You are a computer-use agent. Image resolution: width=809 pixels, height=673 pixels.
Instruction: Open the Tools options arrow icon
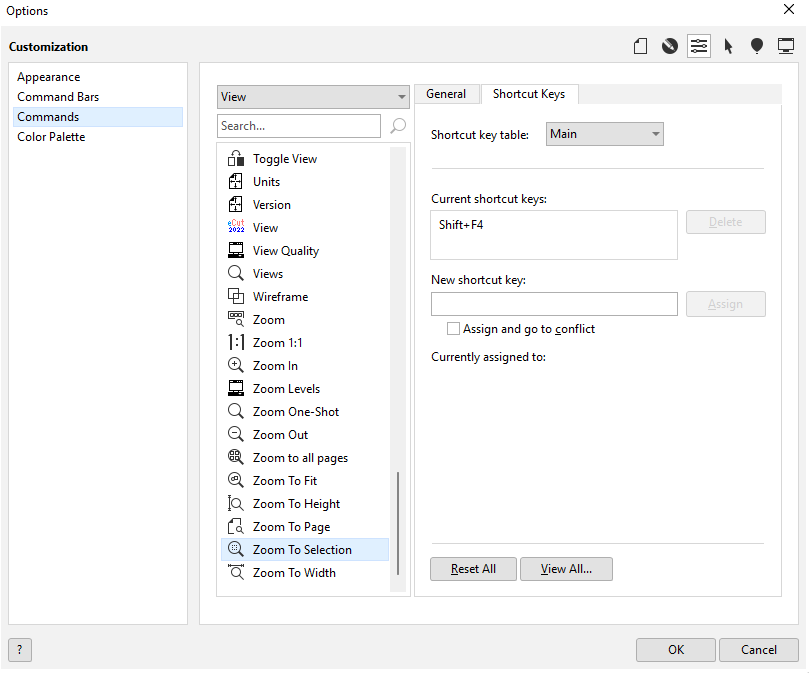[728, 46]
